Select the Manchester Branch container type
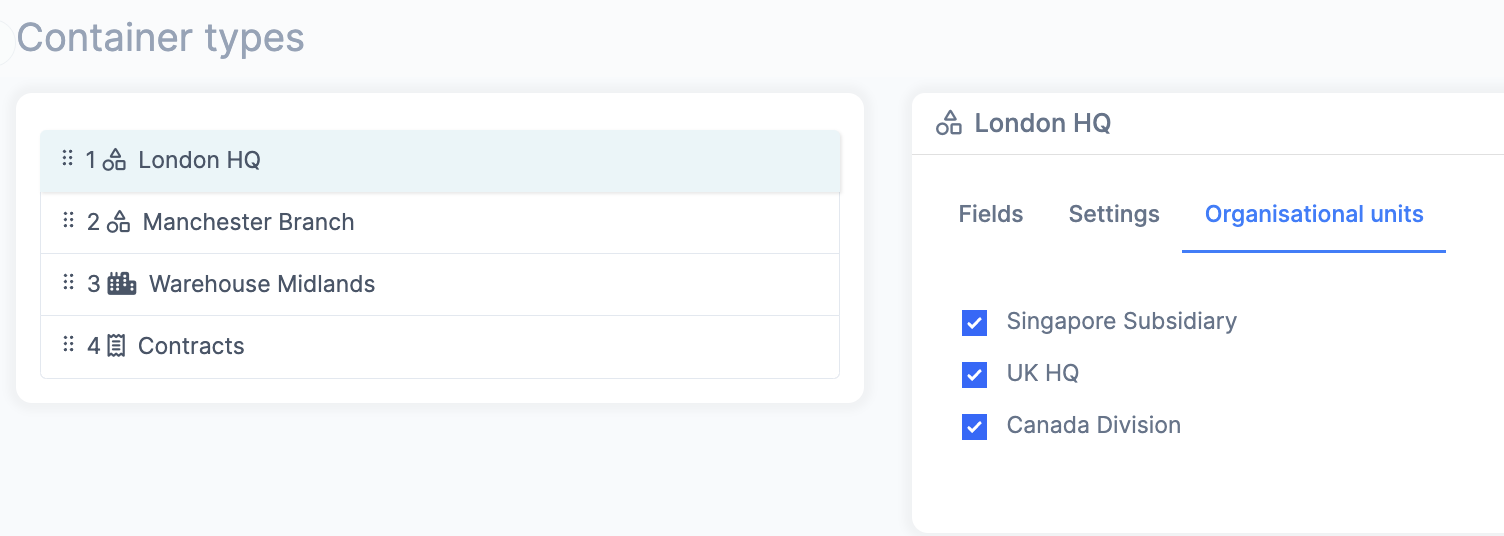Viewport: 1504px width, 536px height. (x=440, y=222)
